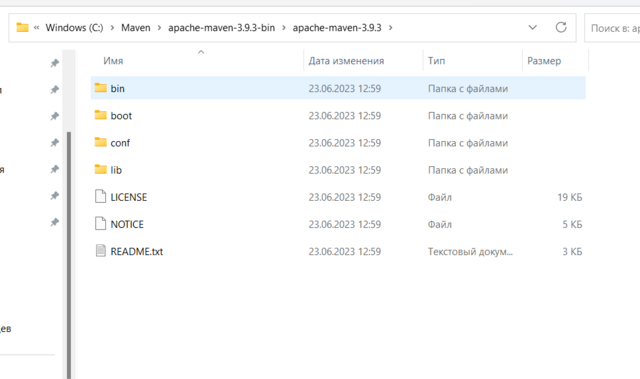Image resolution: width=640 pixels, height=379 pixels.
Task: Go to apache-maven-3.9.3-bin breadcrumb
Action: point(222,28)
